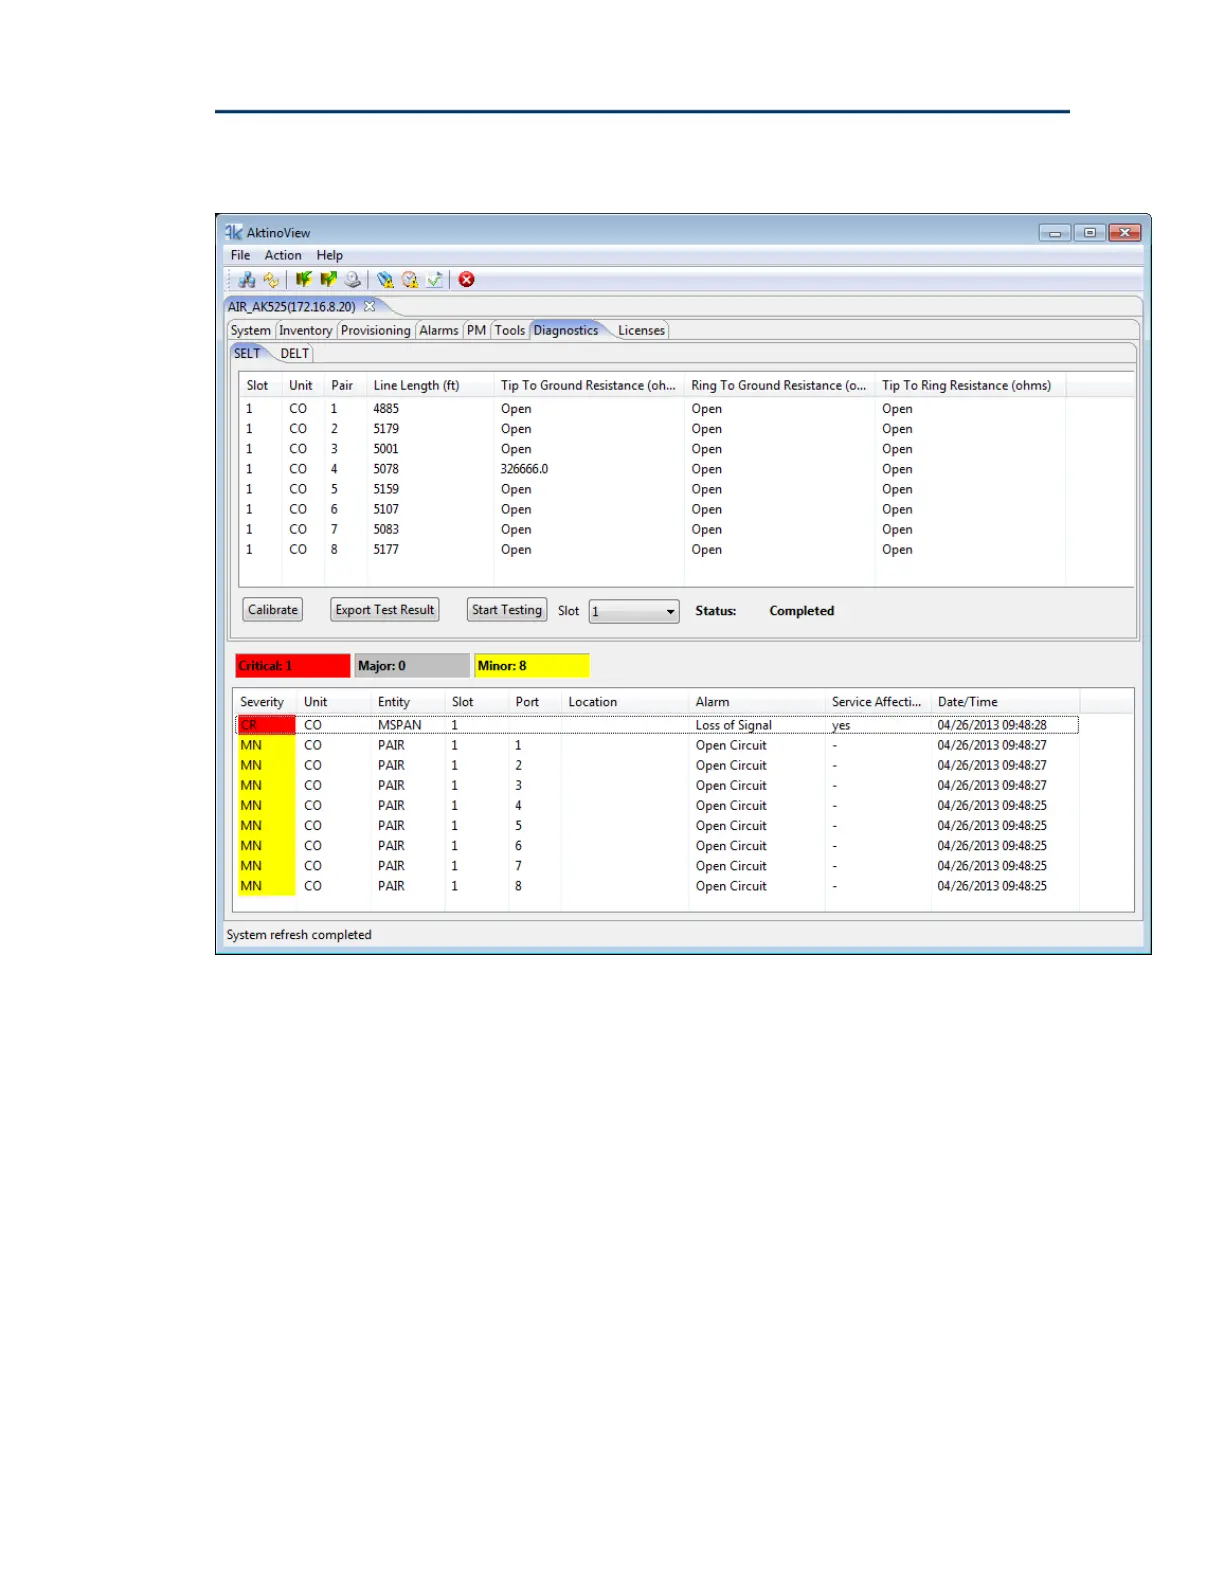Click the red Critical: 1 alarm counter
The width and height of the screenshot is (1224, 1584).
(293, 666)
